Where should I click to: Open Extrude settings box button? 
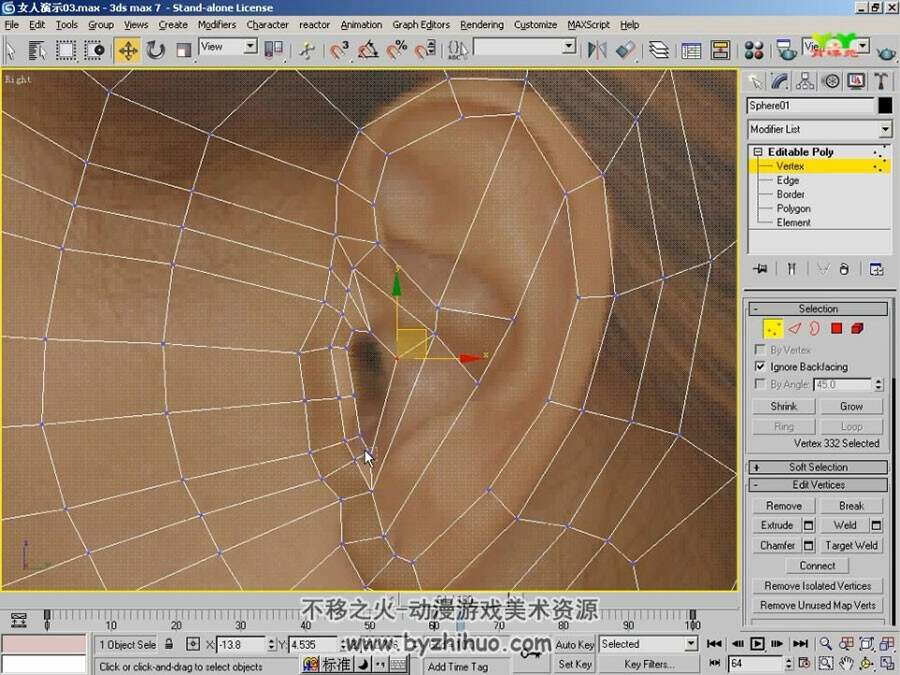pos(808,525)
